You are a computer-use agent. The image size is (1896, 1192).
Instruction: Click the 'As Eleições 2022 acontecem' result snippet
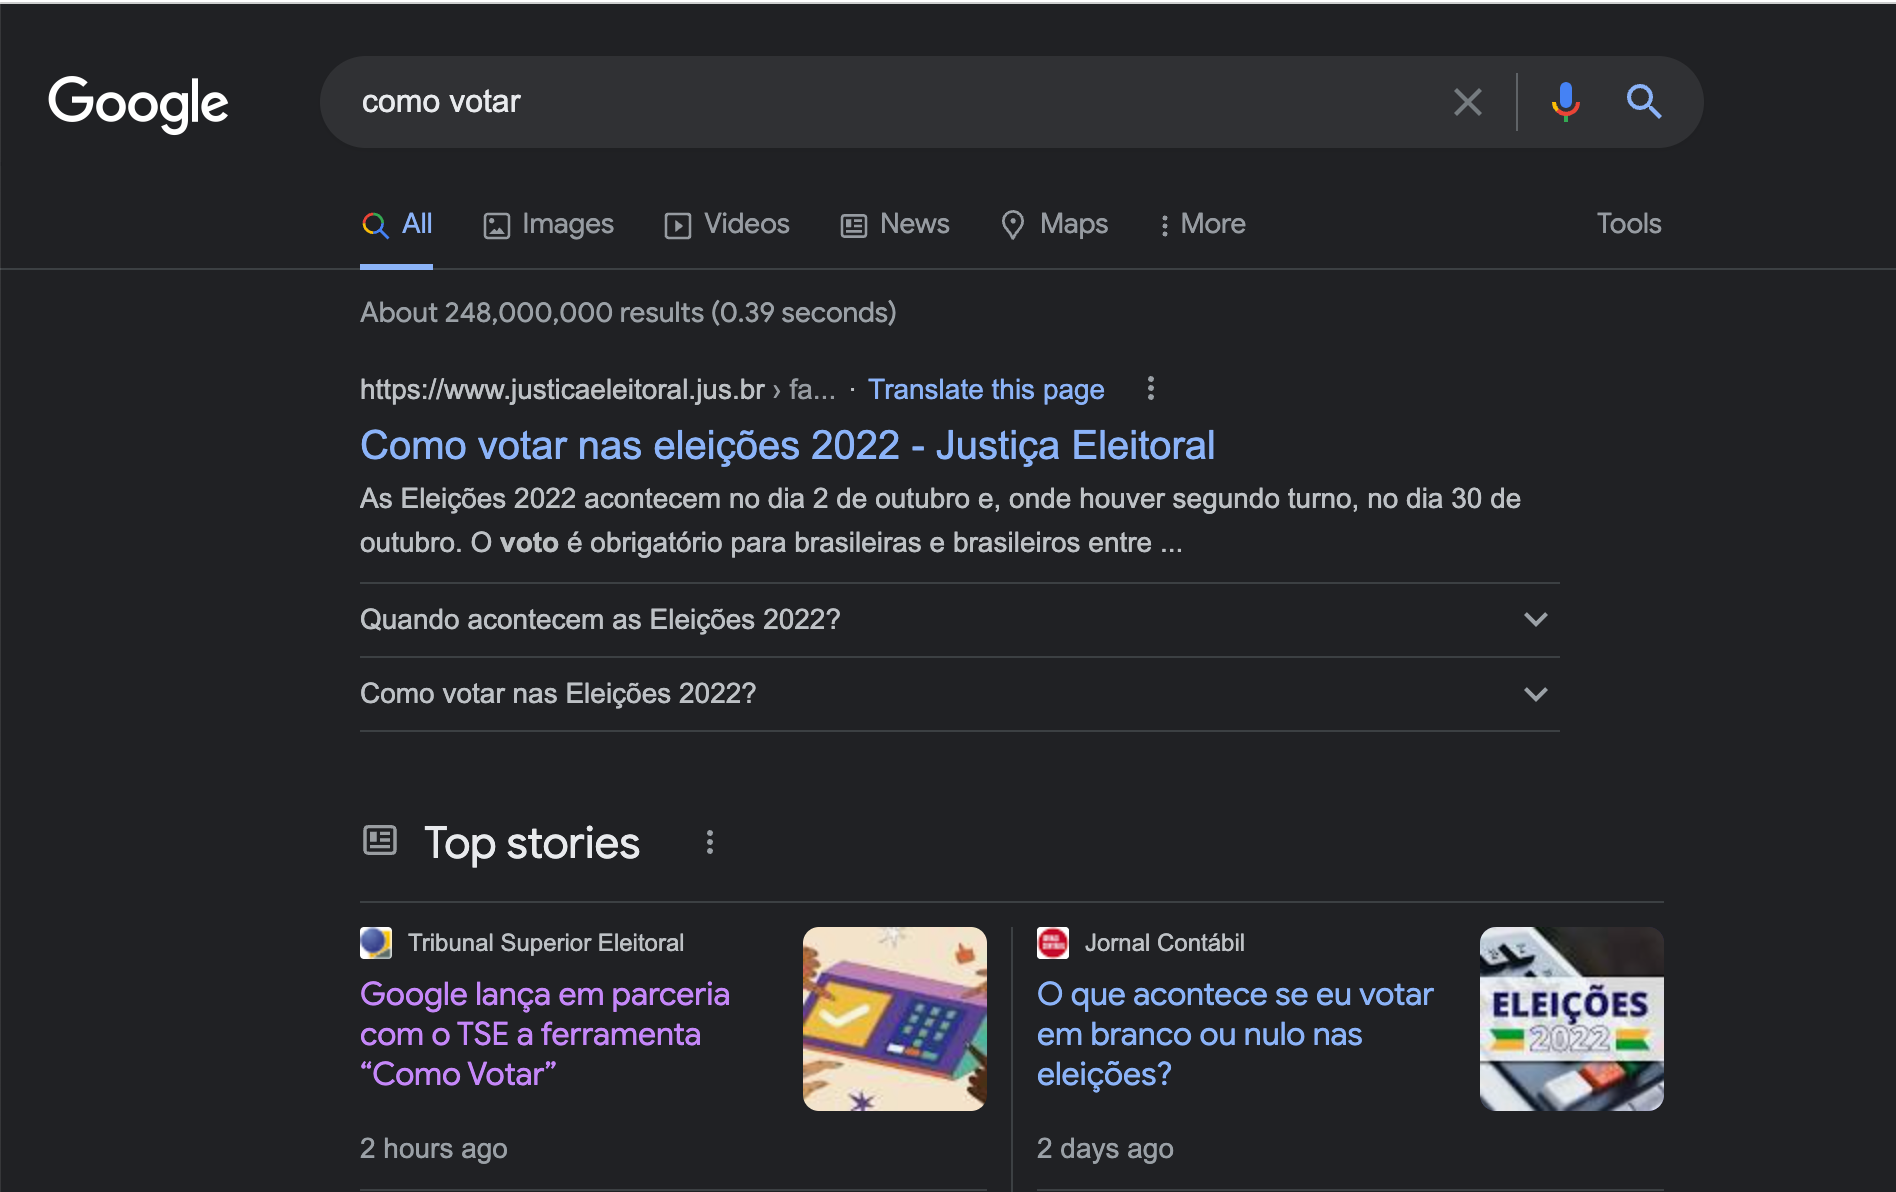[940, 520]
